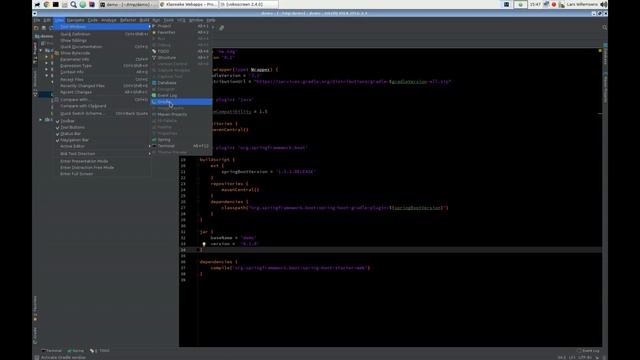Click the Terminal icon in submenu

tap(154, 146)
